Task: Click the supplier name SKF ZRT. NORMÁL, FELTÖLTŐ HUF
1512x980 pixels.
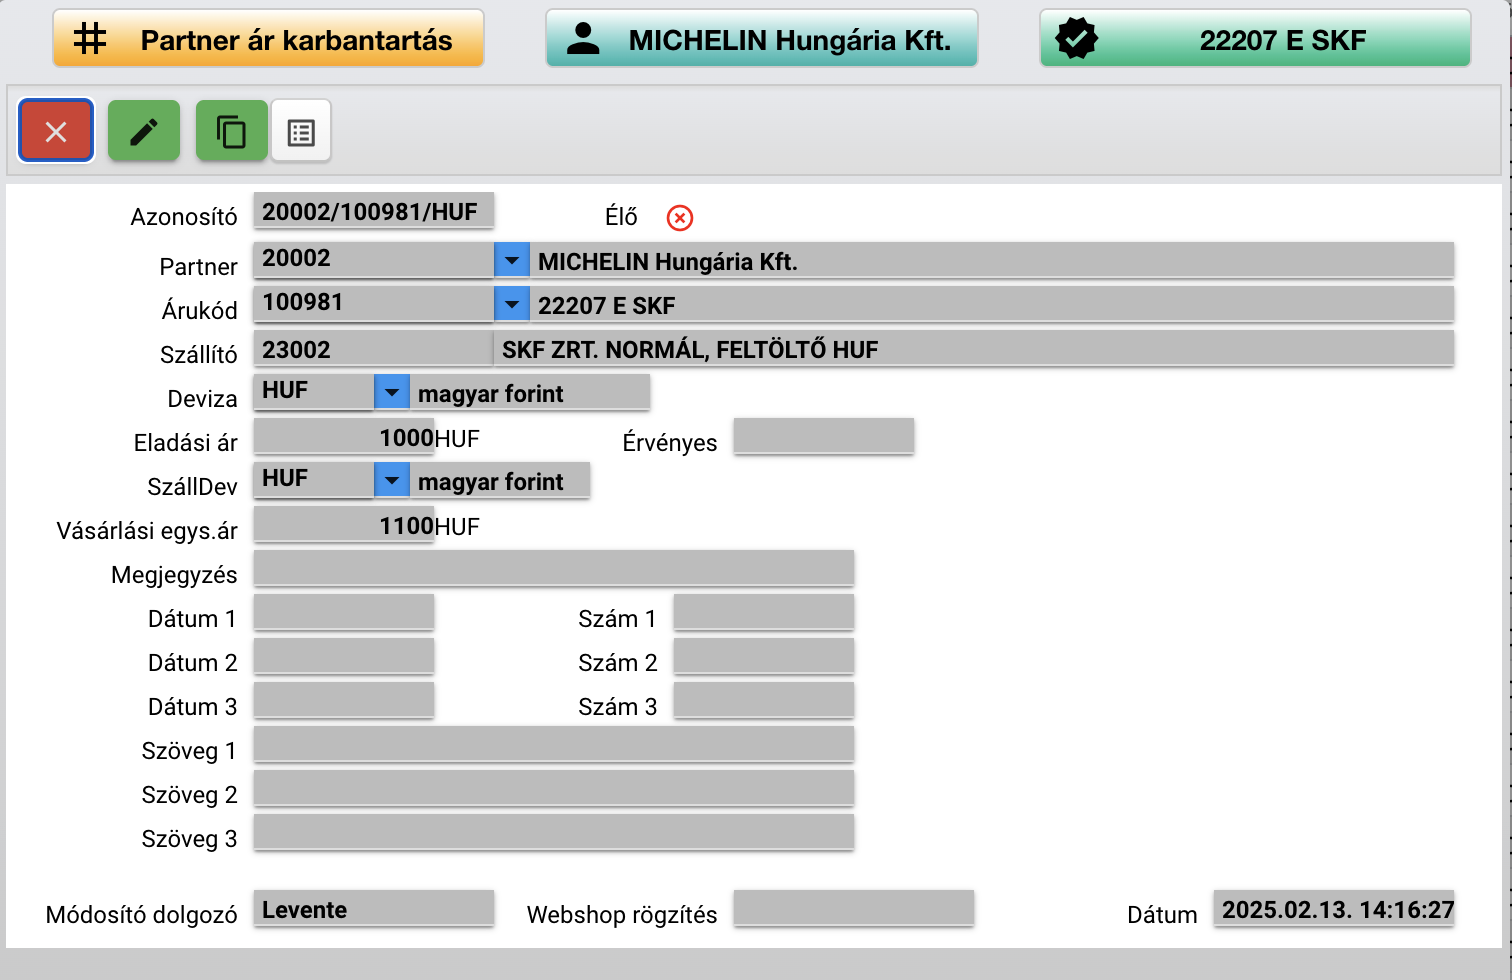Action: click(x=690, y=349)
